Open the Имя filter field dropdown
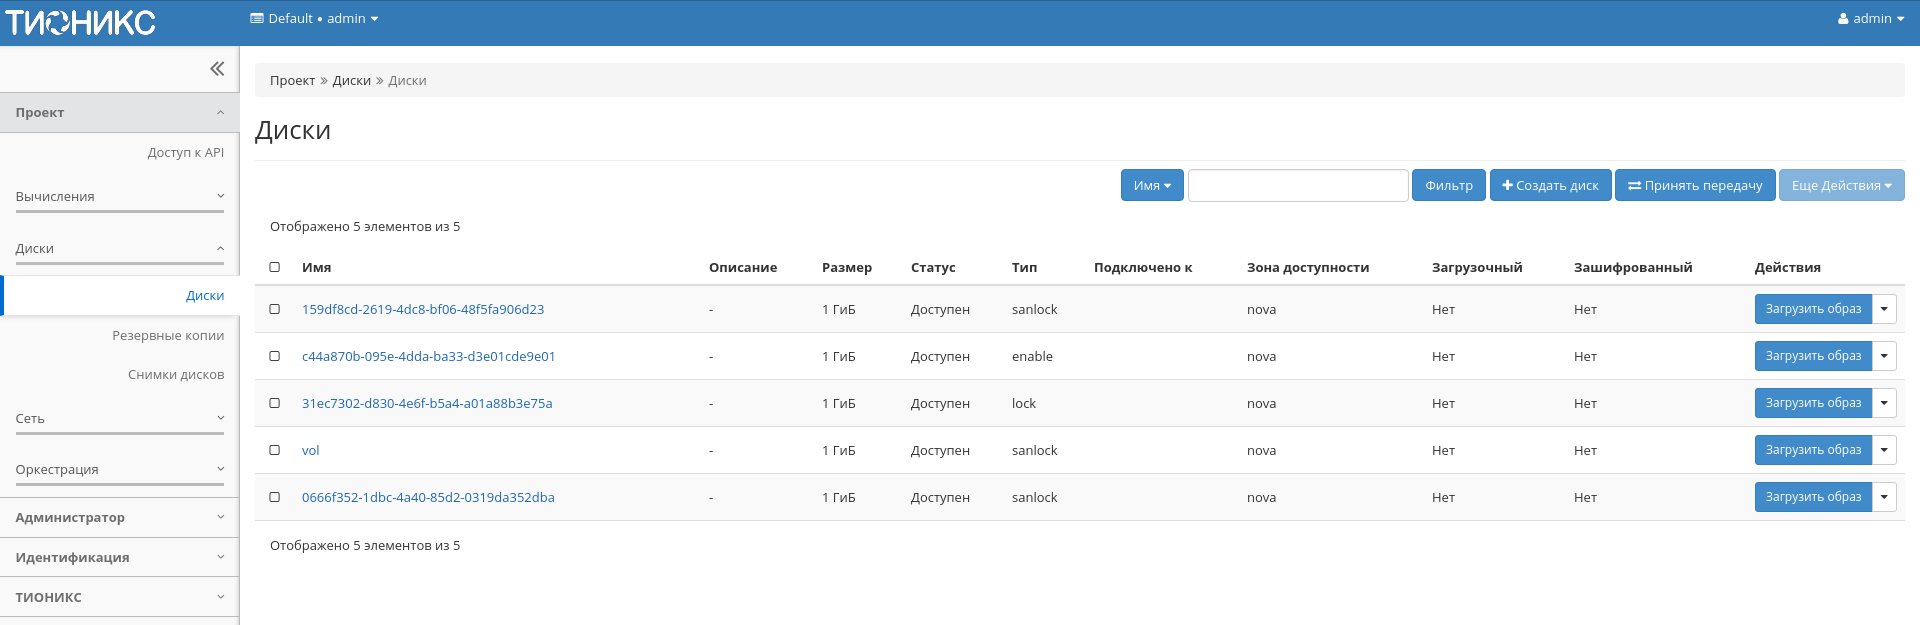Screen dimensions: 1920x625 (x=1152, y=186)
